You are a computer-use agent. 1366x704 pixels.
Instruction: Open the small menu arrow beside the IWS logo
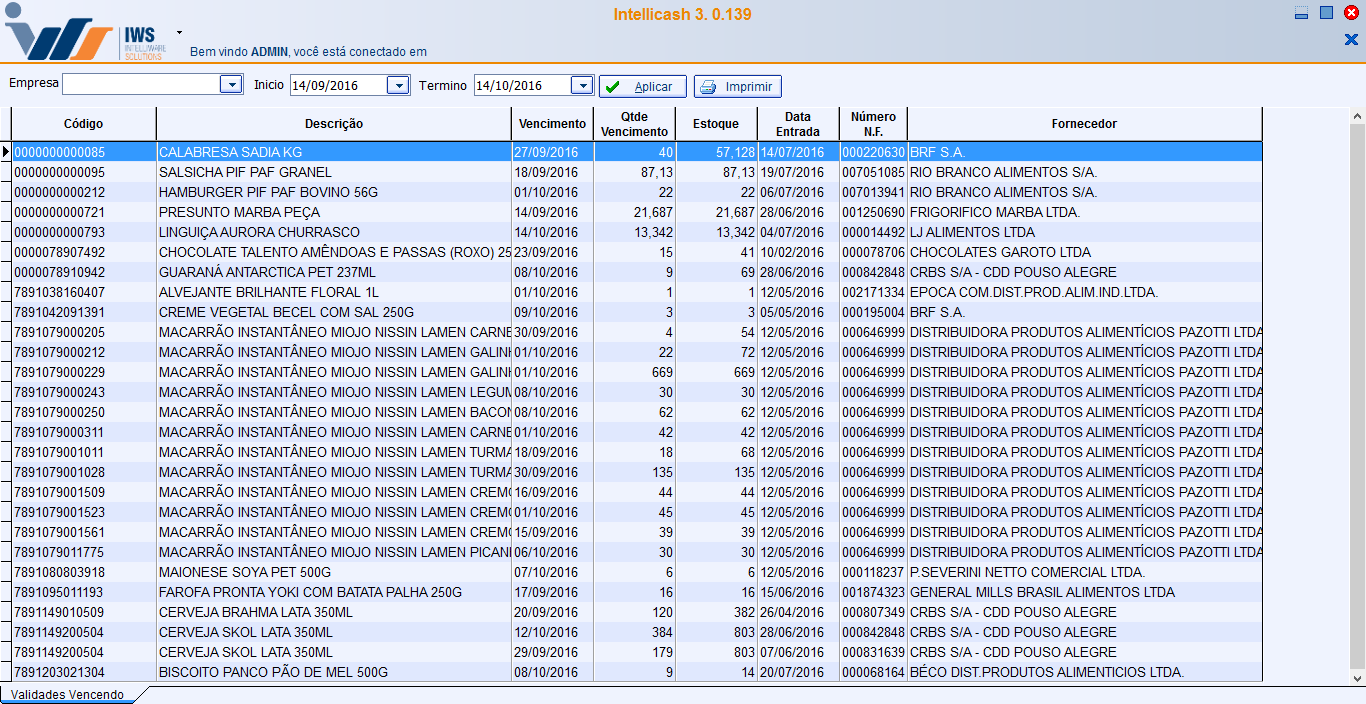click(x=179, y=32)
